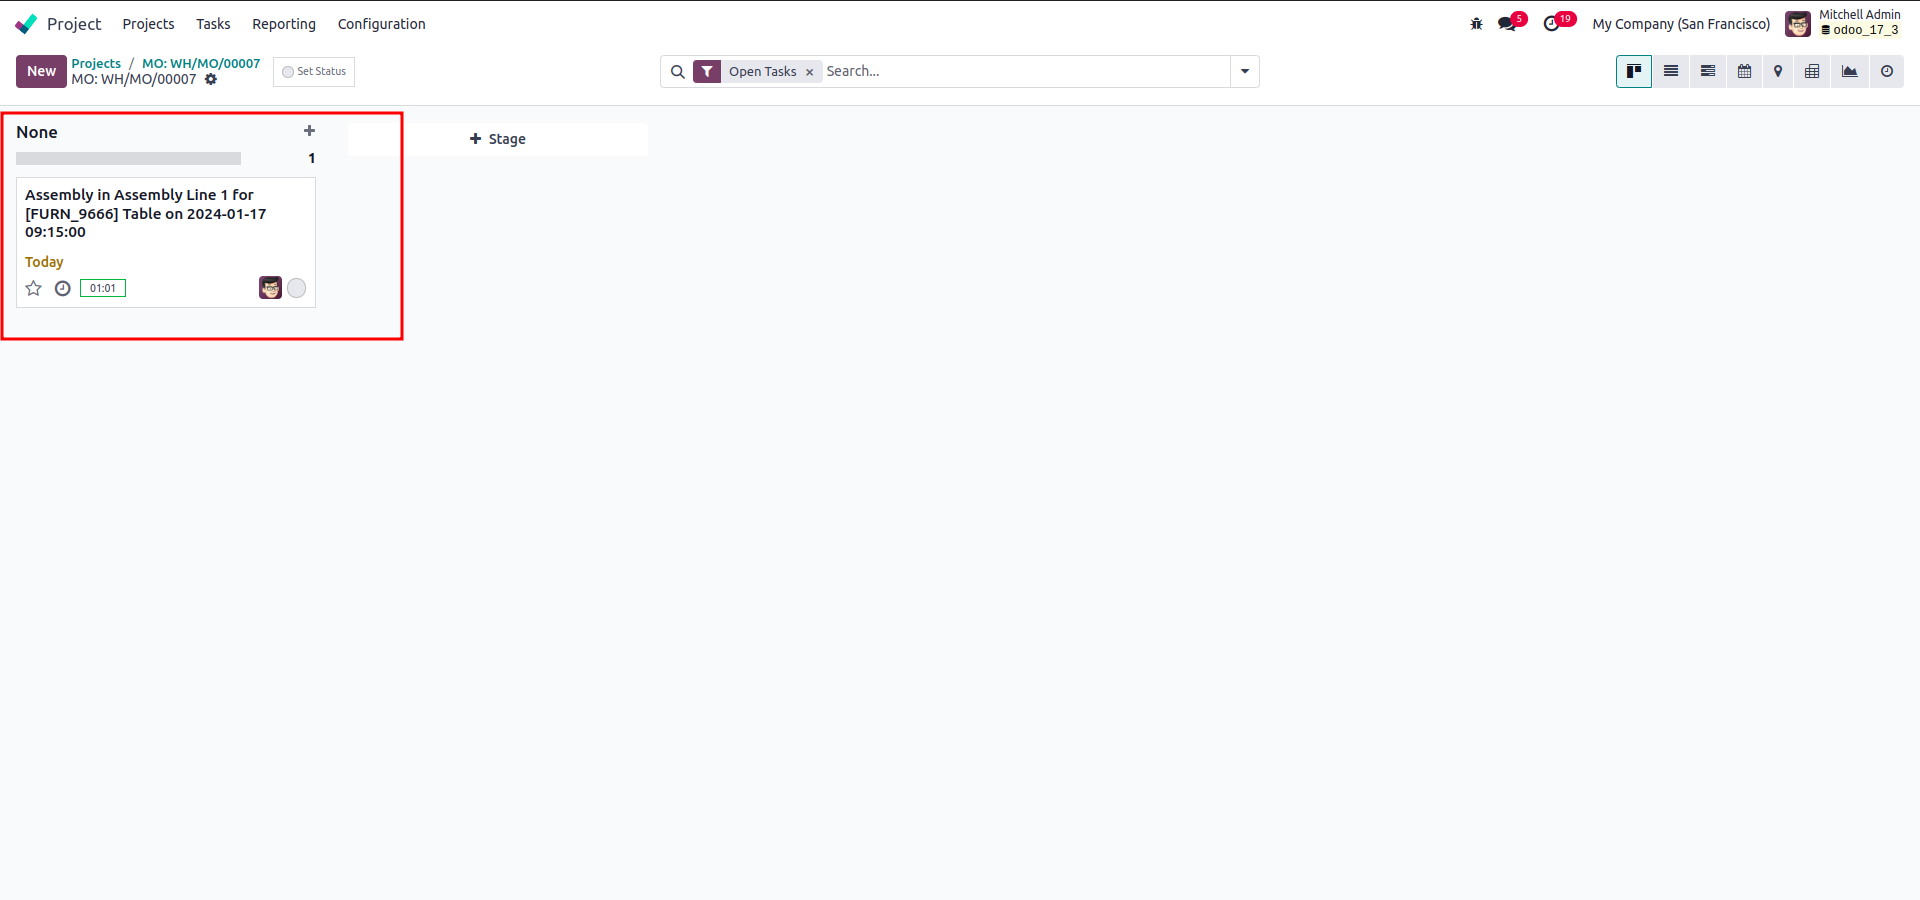The width and height of the screenshot is (1920, 900).
Task: Switch to Activity view
Action: 1887,71
